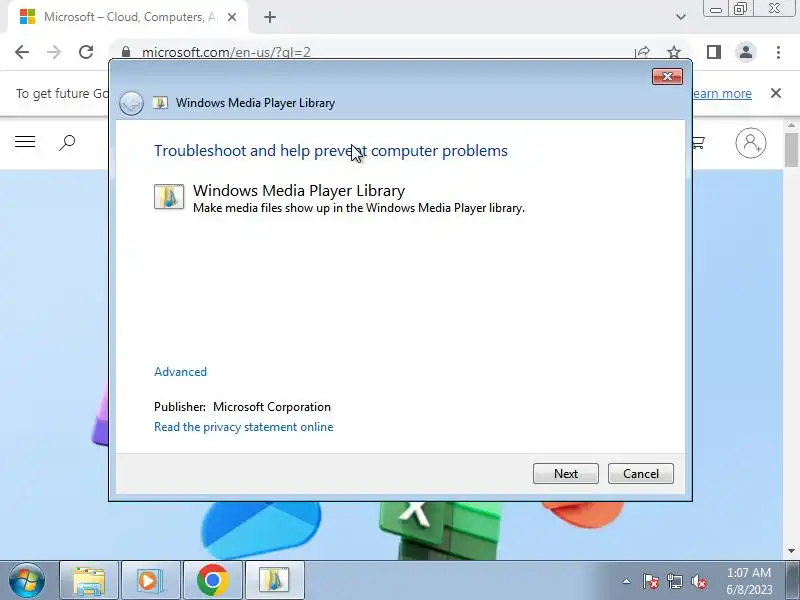Click the page scrollbar up arrow
This screenshot has width=800, height=600.
[x=791, y=125]
